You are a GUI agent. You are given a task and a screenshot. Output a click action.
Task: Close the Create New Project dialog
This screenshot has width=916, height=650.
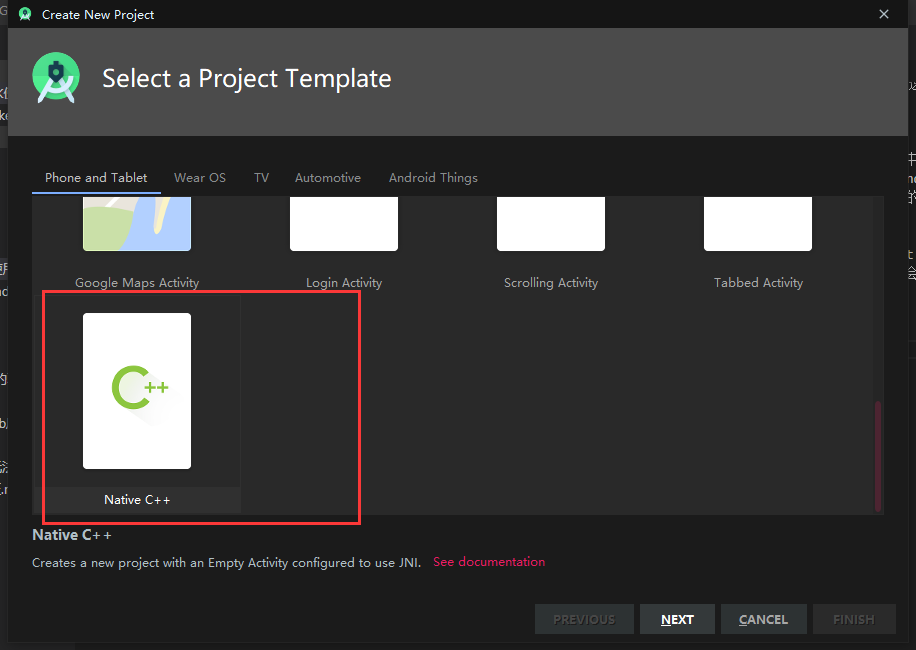pyautogui.click(x=884, y=14)
